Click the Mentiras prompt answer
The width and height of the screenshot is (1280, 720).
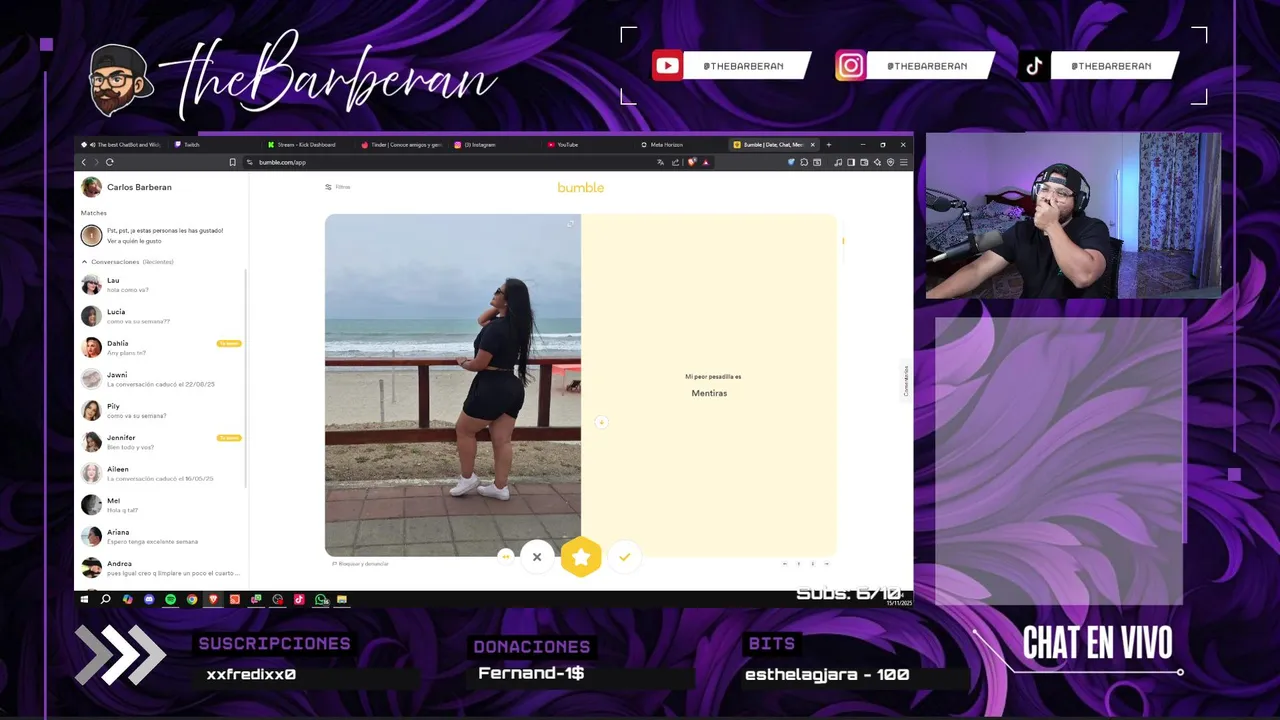point(709,393)
